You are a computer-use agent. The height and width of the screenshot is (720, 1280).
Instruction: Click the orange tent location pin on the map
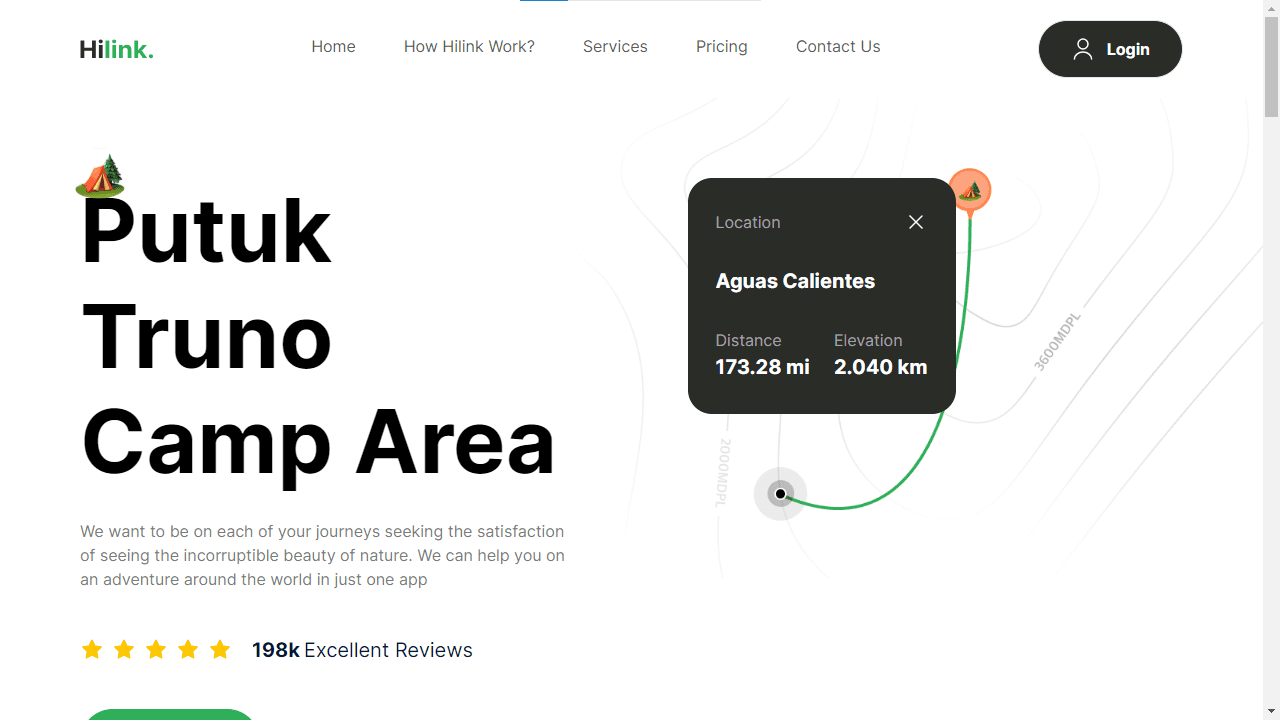click(969, 189)
